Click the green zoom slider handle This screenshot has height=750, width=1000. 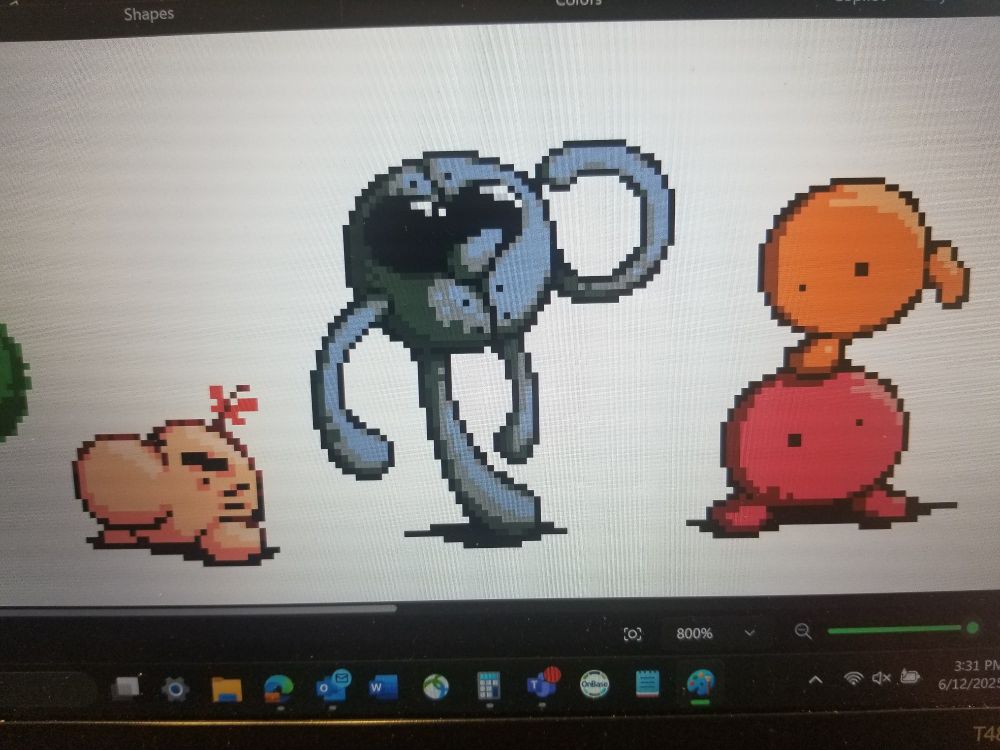point(973,628)
